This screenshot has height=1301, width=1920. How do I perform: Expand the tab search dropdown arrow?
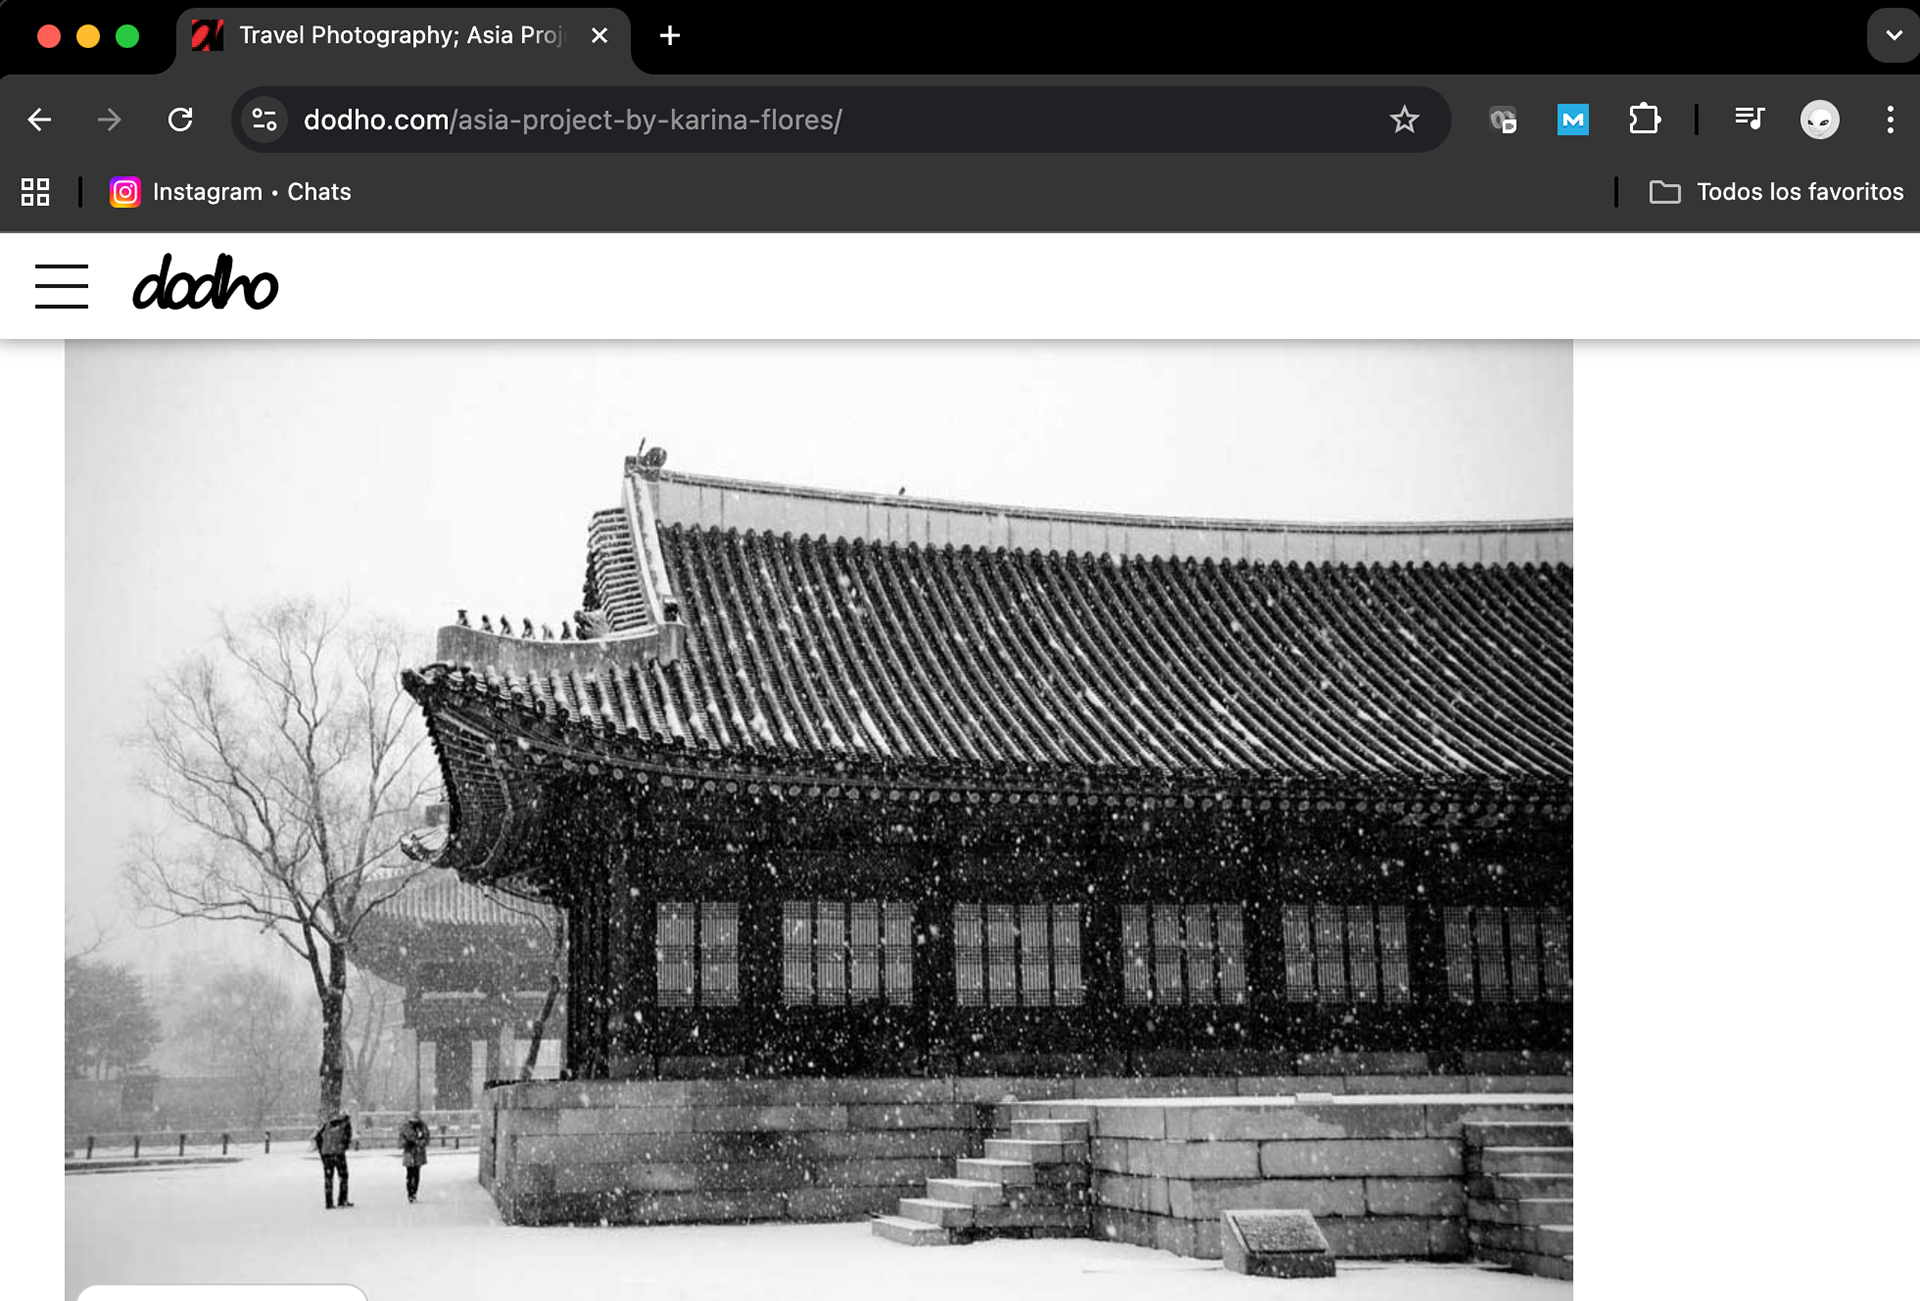click(x=1893, y=36)
